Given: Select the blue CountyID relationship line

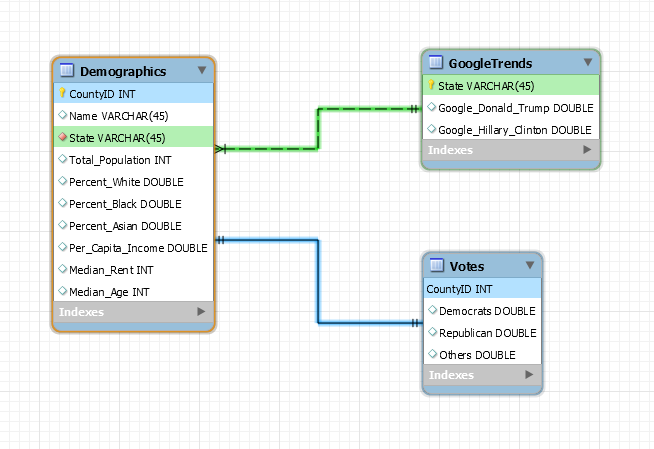Looking at the screenshot, I should coord(318,281).
